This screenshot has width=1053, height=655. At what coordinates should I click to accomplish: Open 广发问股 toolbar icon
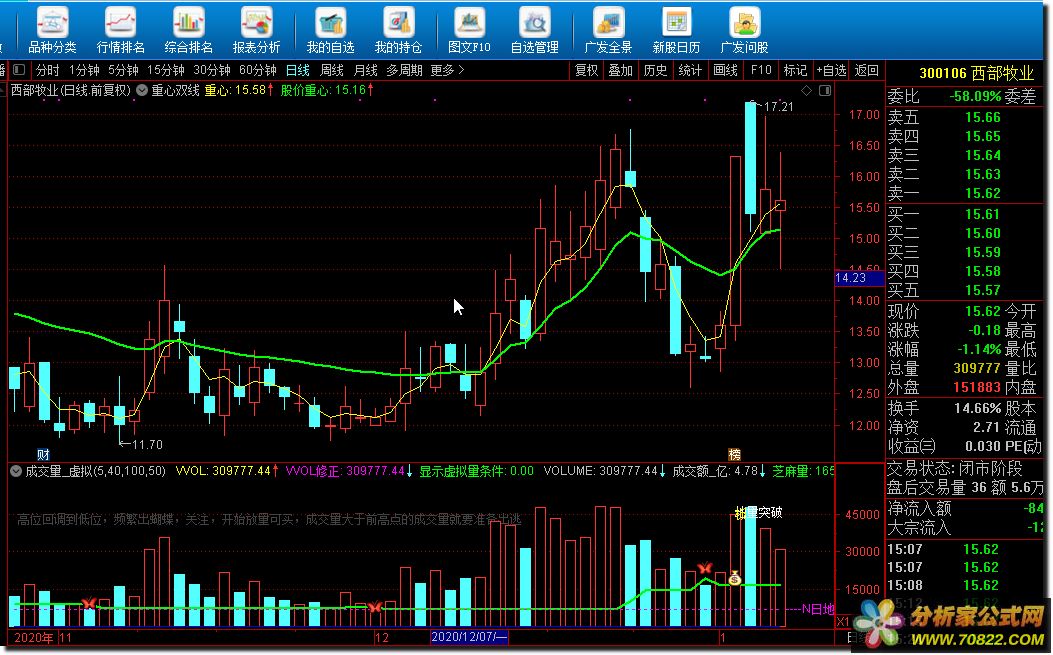pyautogui.click(x=744, y=30)
